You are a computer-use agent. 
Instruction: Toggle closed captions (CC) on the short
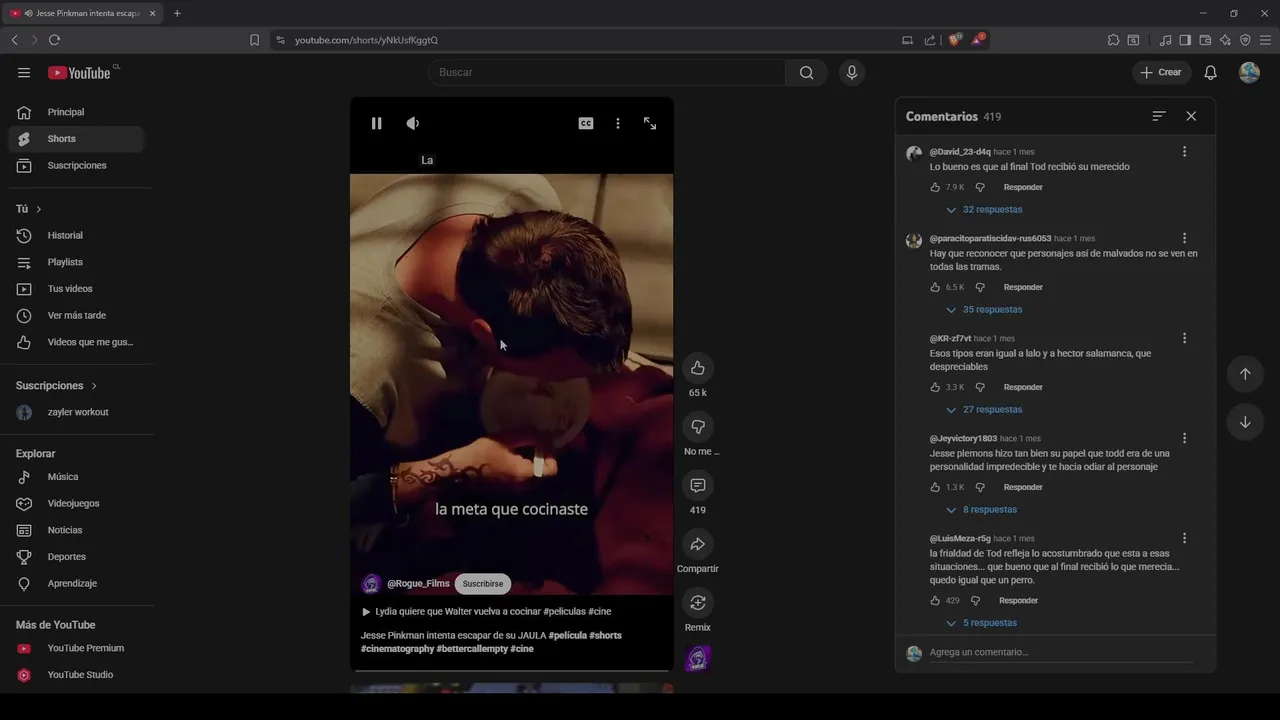[586, 123]
